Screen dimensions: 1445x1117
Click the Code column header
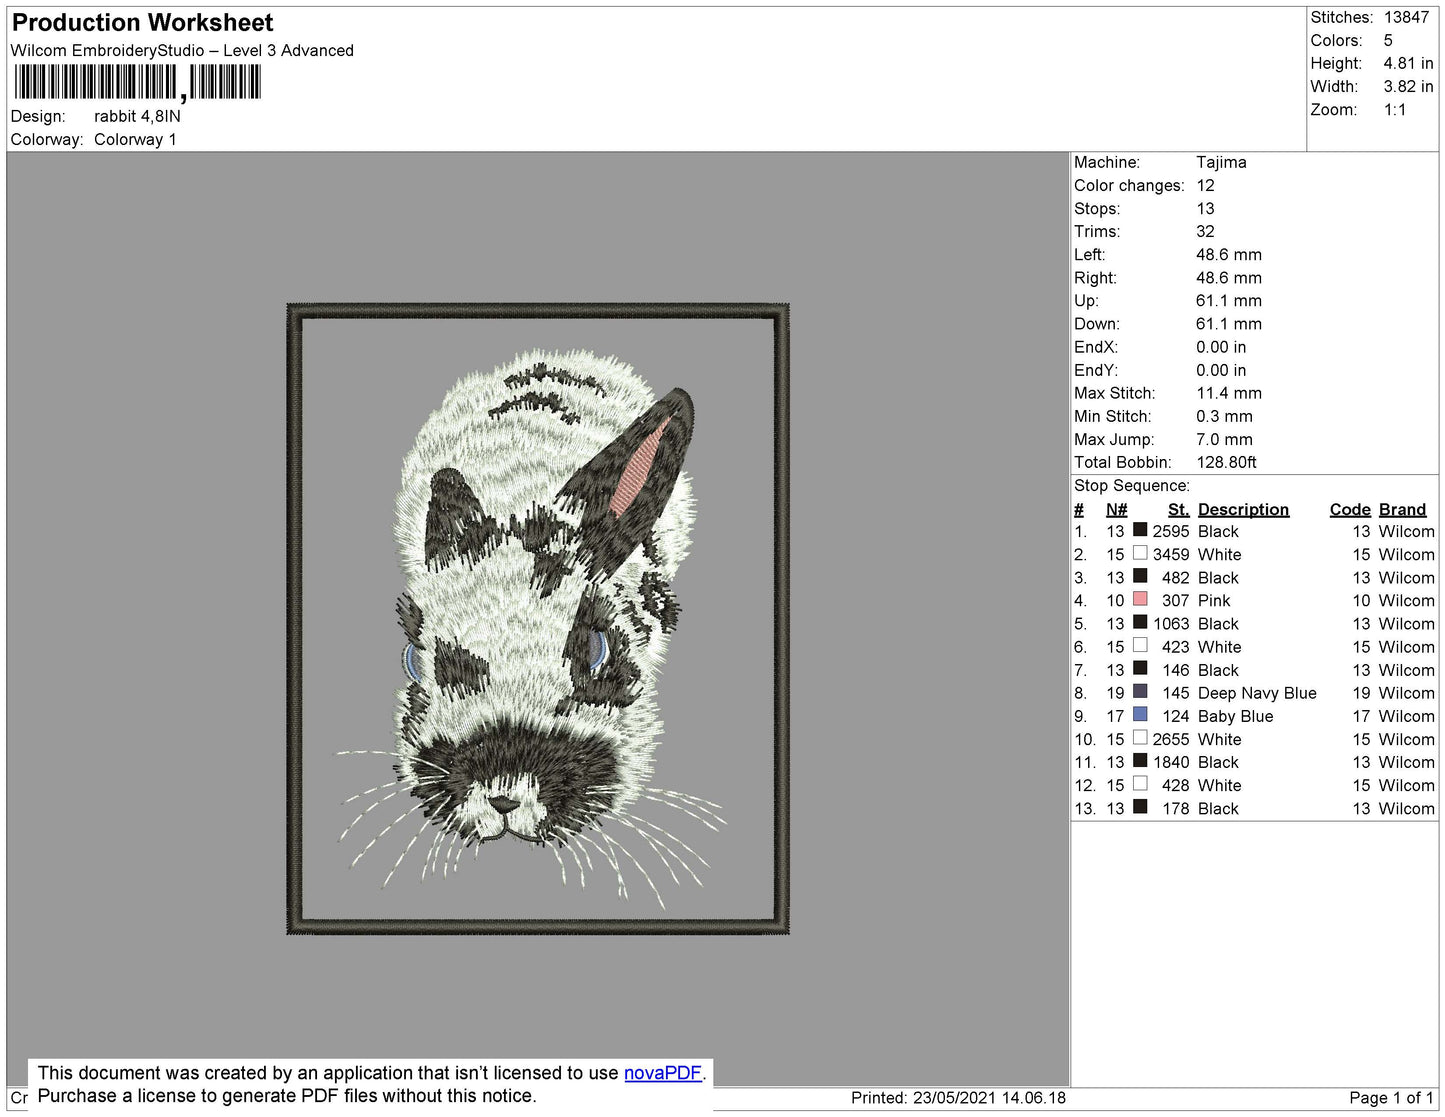tap(1350, 509)
